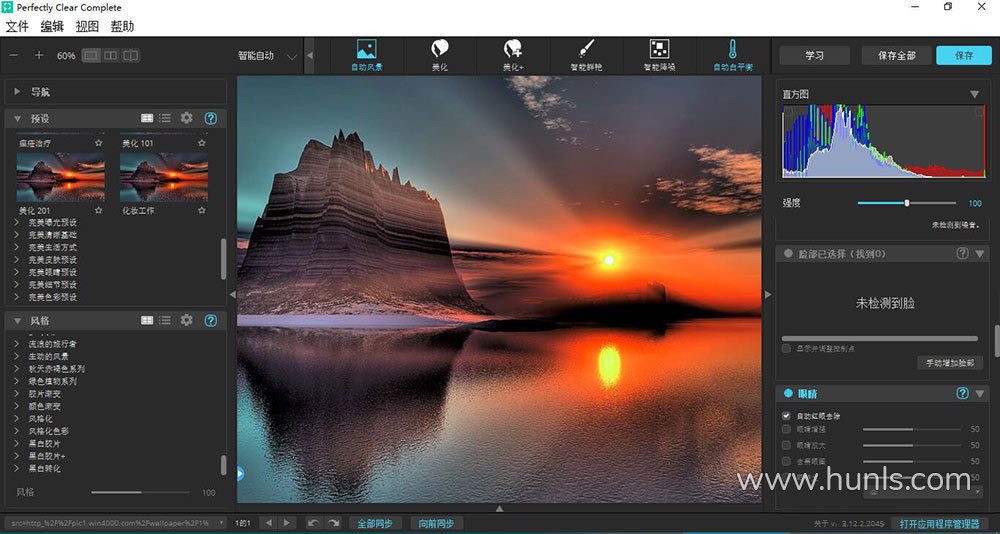Toggle the face selection section dot
1000x534 pixels.
[x=788, y=253]
